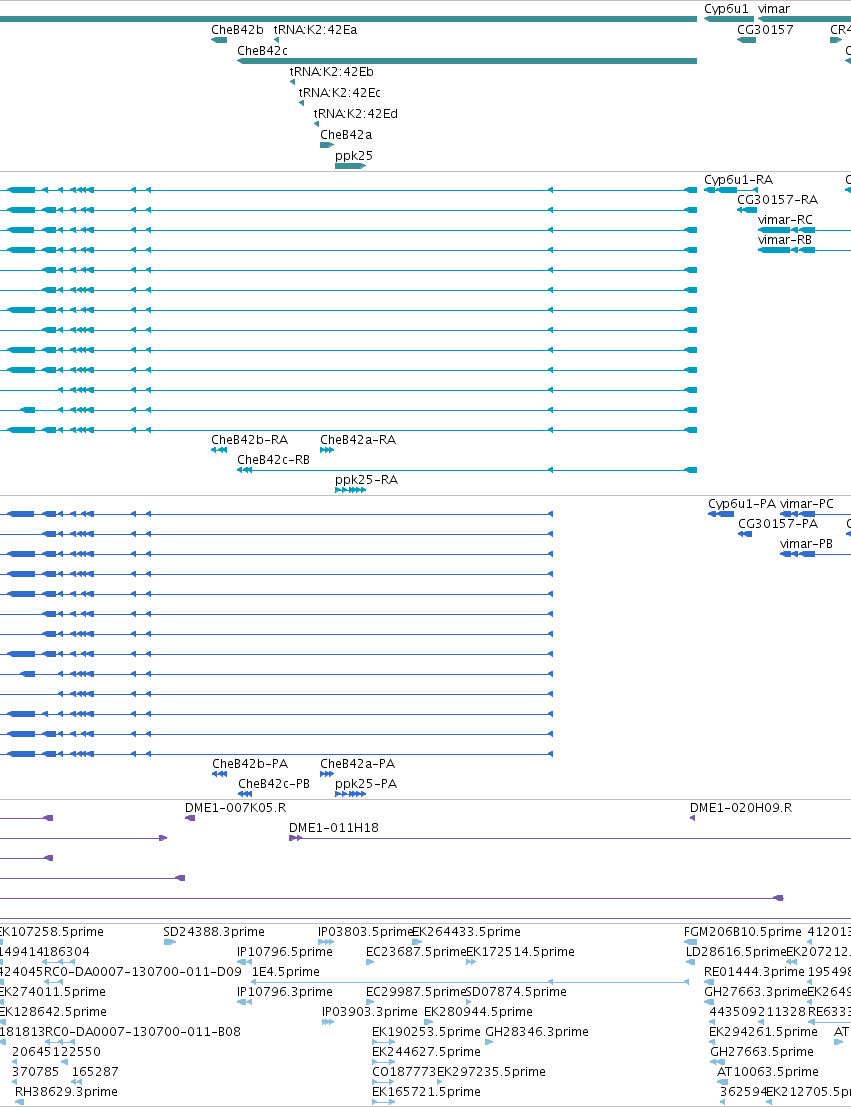The height and width of the screenshot is (1107, 851).
Task: Select the RH38629.3prime EST label
Action: pyautogui.click(x=66, y=1091)
